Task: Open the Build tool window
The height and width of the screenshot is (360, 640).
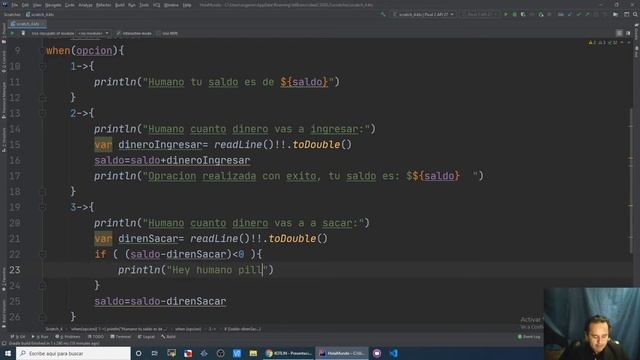Action: tap(169, 337)
